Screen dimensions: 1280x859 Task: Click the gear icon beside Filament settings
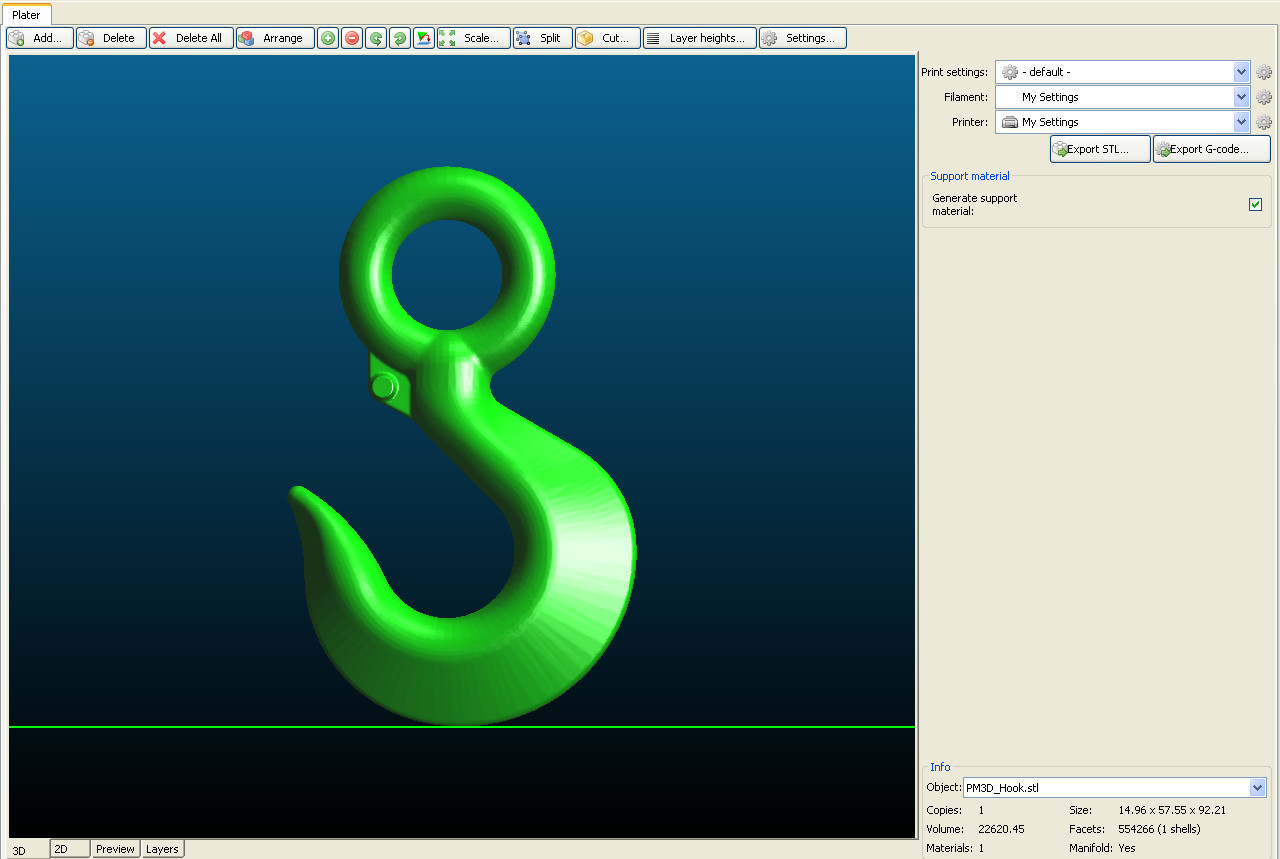pyautogui.click(x=1263, y=97)
